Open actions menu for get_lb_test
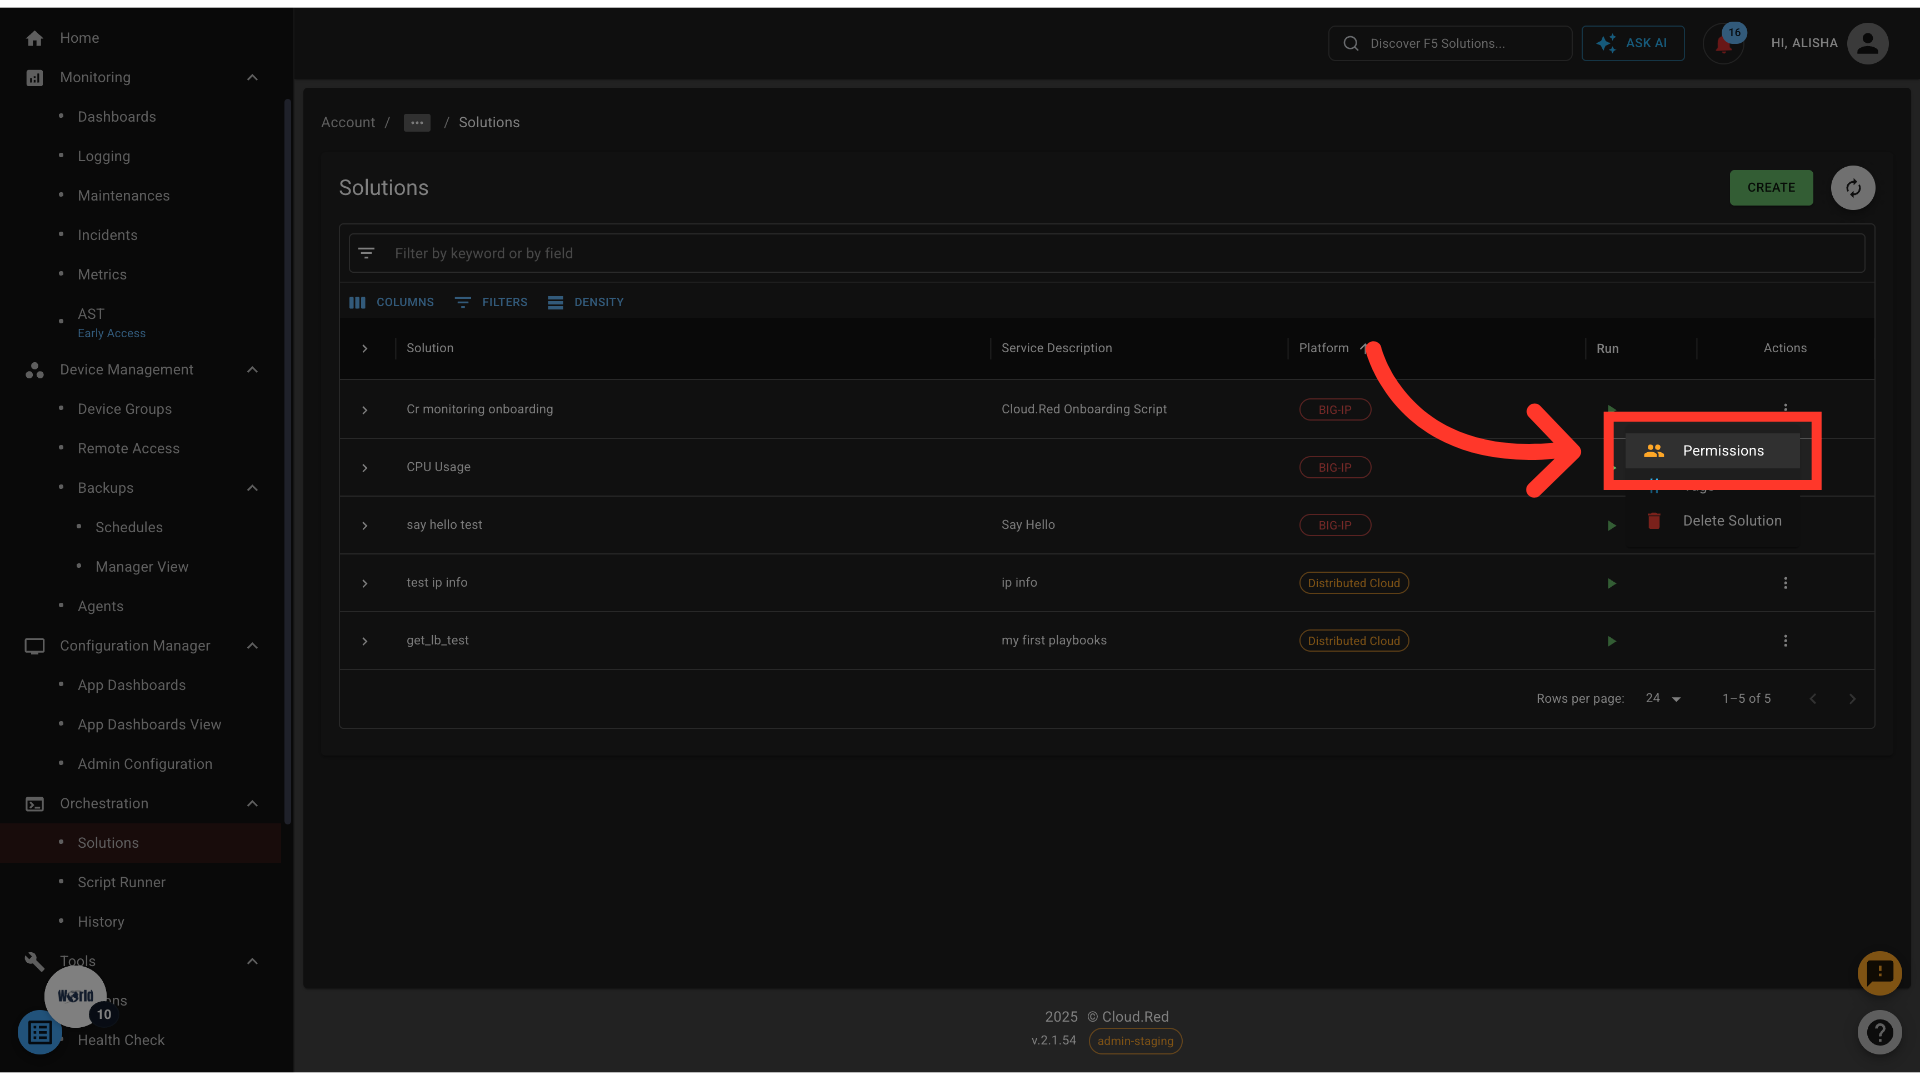This screenshot has height=1080, width=1920. pyautogui.click(x=1785, y=641)
